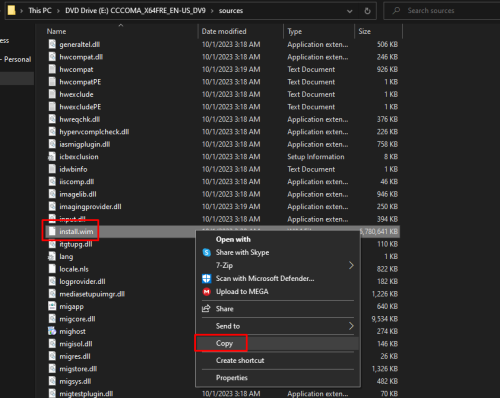Viewport: 500px width, 398px height.
Task: Sort files by Name column header
Action: (56, 31)
